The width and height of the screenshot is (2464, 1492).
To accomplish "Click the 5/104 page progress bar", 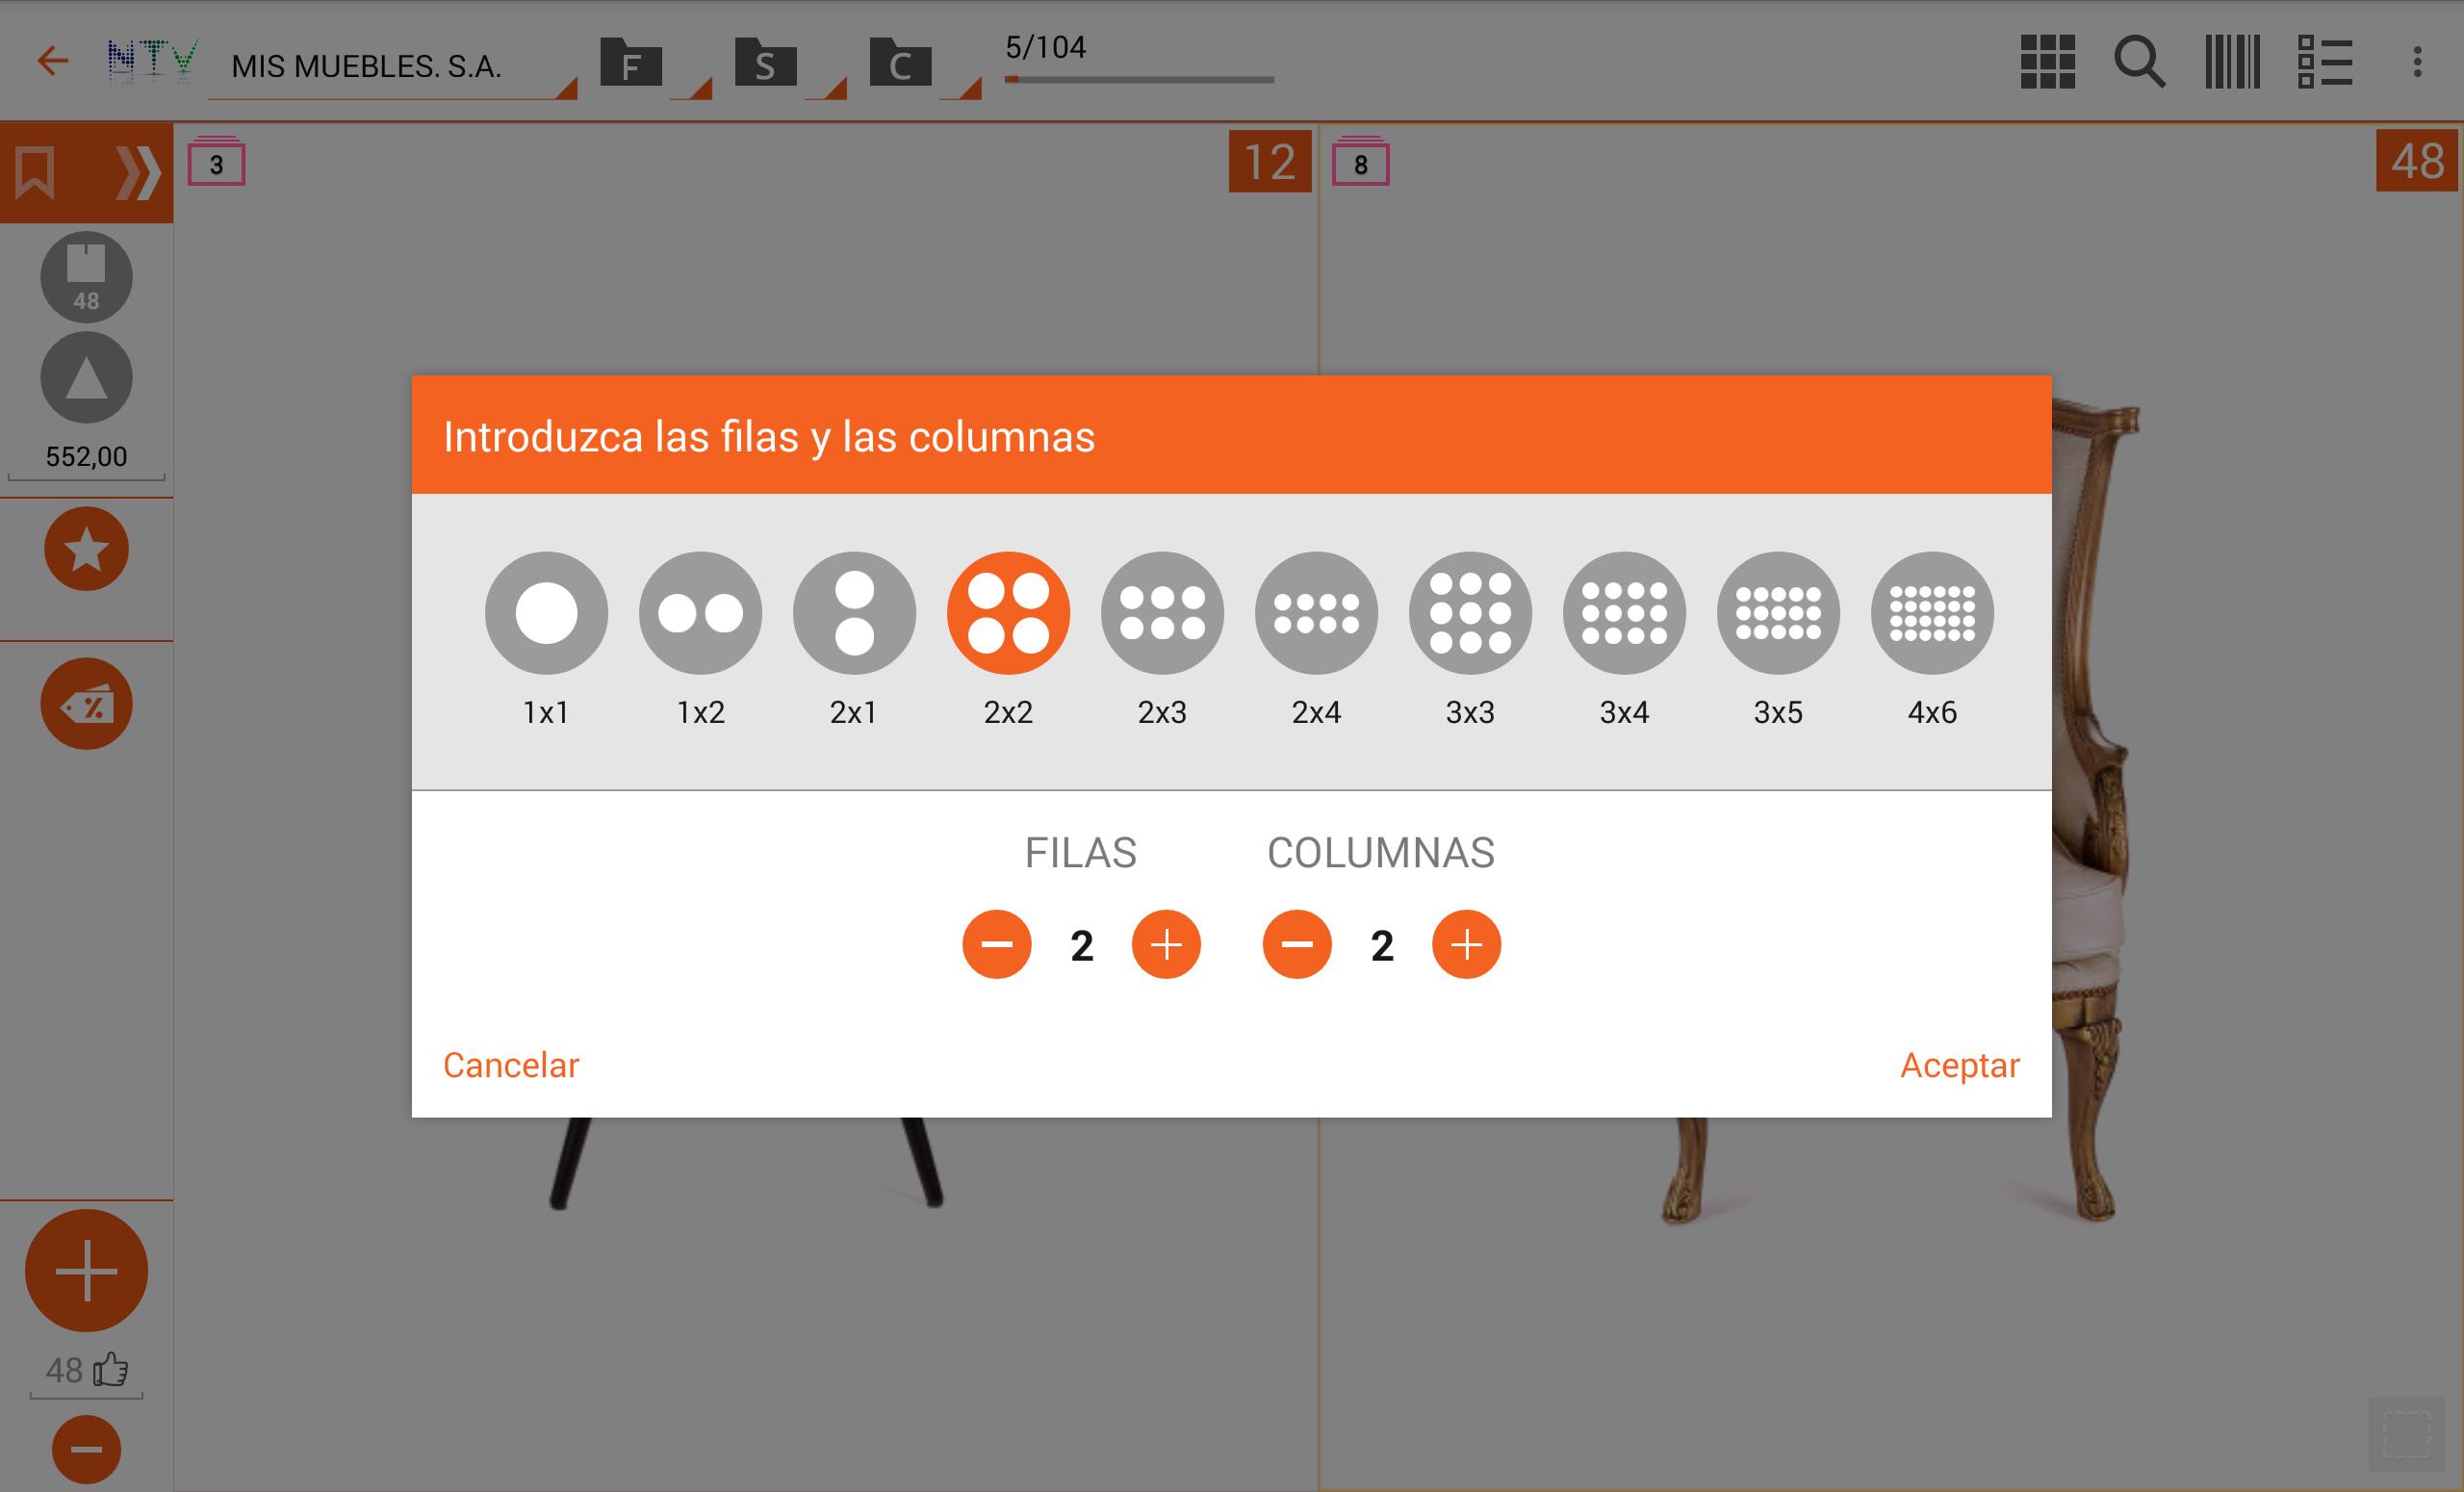I will [x=1139, y=79].
